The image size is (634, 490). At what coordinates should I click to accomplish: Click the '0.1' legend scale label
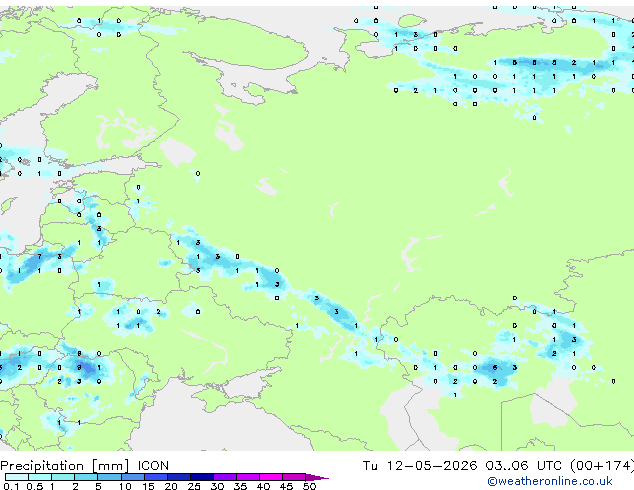(12, 486)
